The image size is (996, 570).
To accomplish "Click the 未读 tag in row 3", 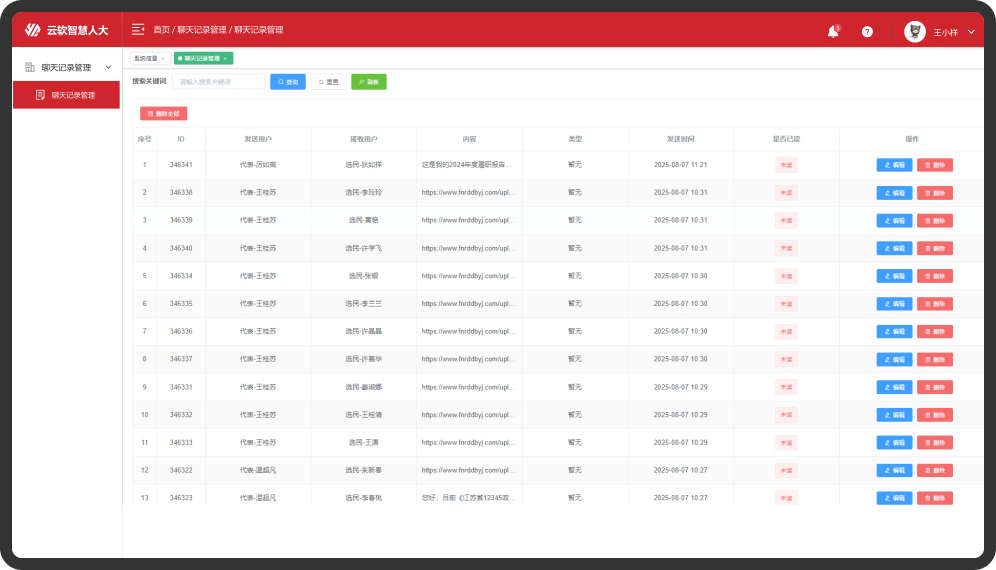I will tap(786, 220).
